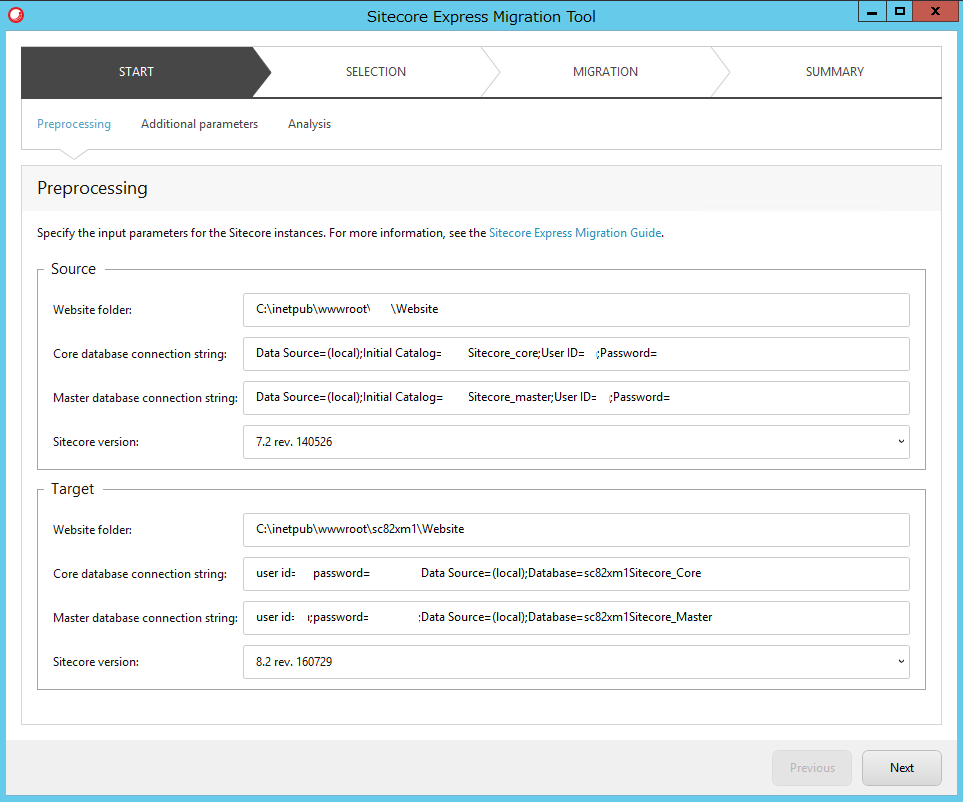This screenshot has width=963, height=802.
Task: Click the Source Website folder field
Action: (x=576, y=310)
